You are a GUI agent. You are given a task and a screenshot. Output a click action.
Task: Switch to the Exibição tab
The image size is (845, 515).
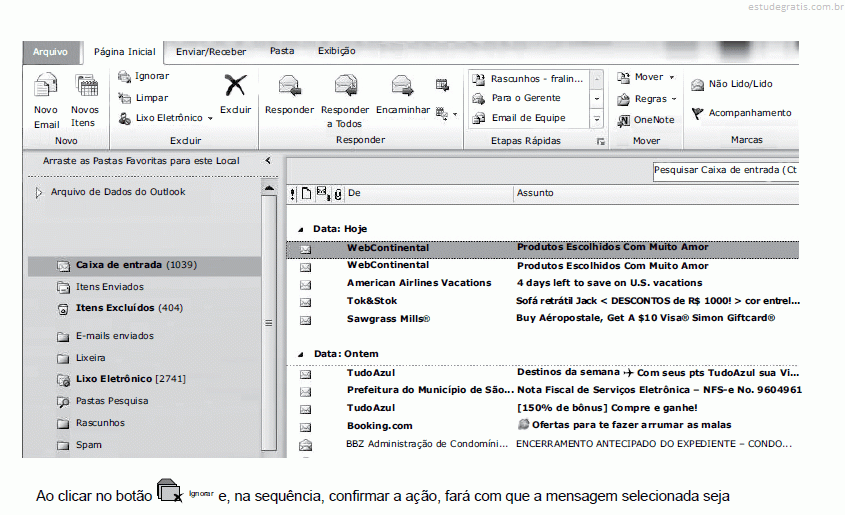coord(337,51)
